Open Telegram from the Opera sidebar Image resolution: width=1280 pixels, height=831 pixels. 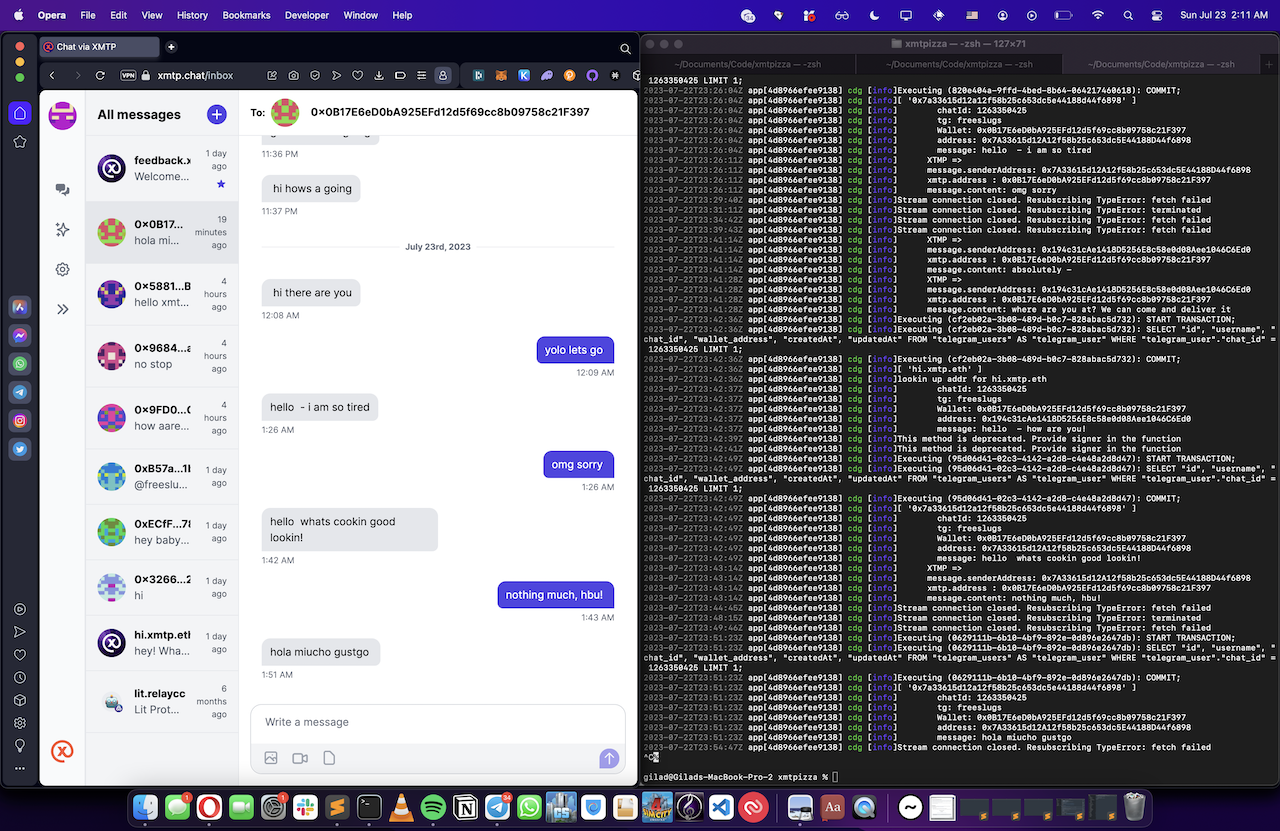pyautogui.click(x=20, y=392)
